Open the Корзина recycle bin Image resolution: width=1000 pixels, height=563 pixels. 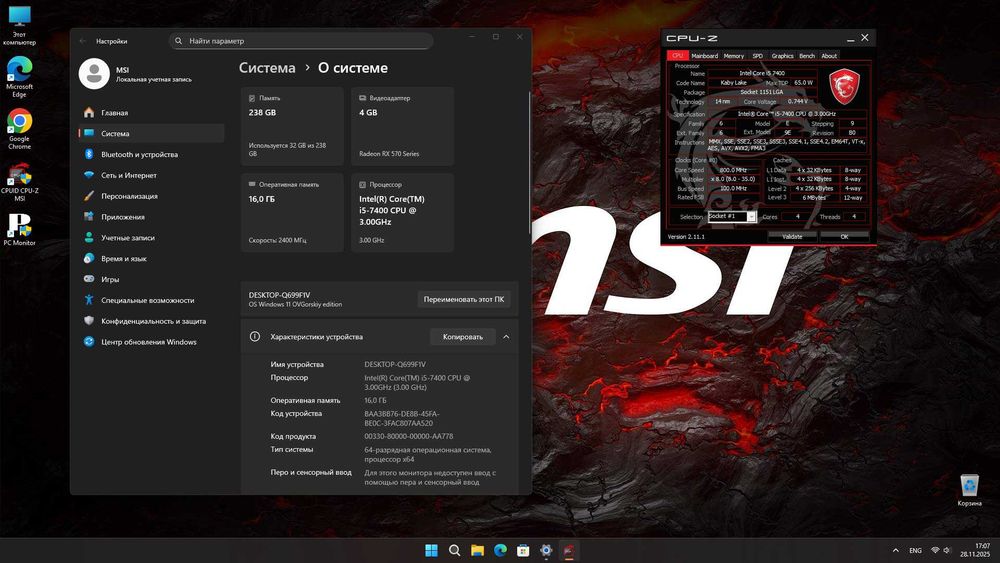pos(969,490)
